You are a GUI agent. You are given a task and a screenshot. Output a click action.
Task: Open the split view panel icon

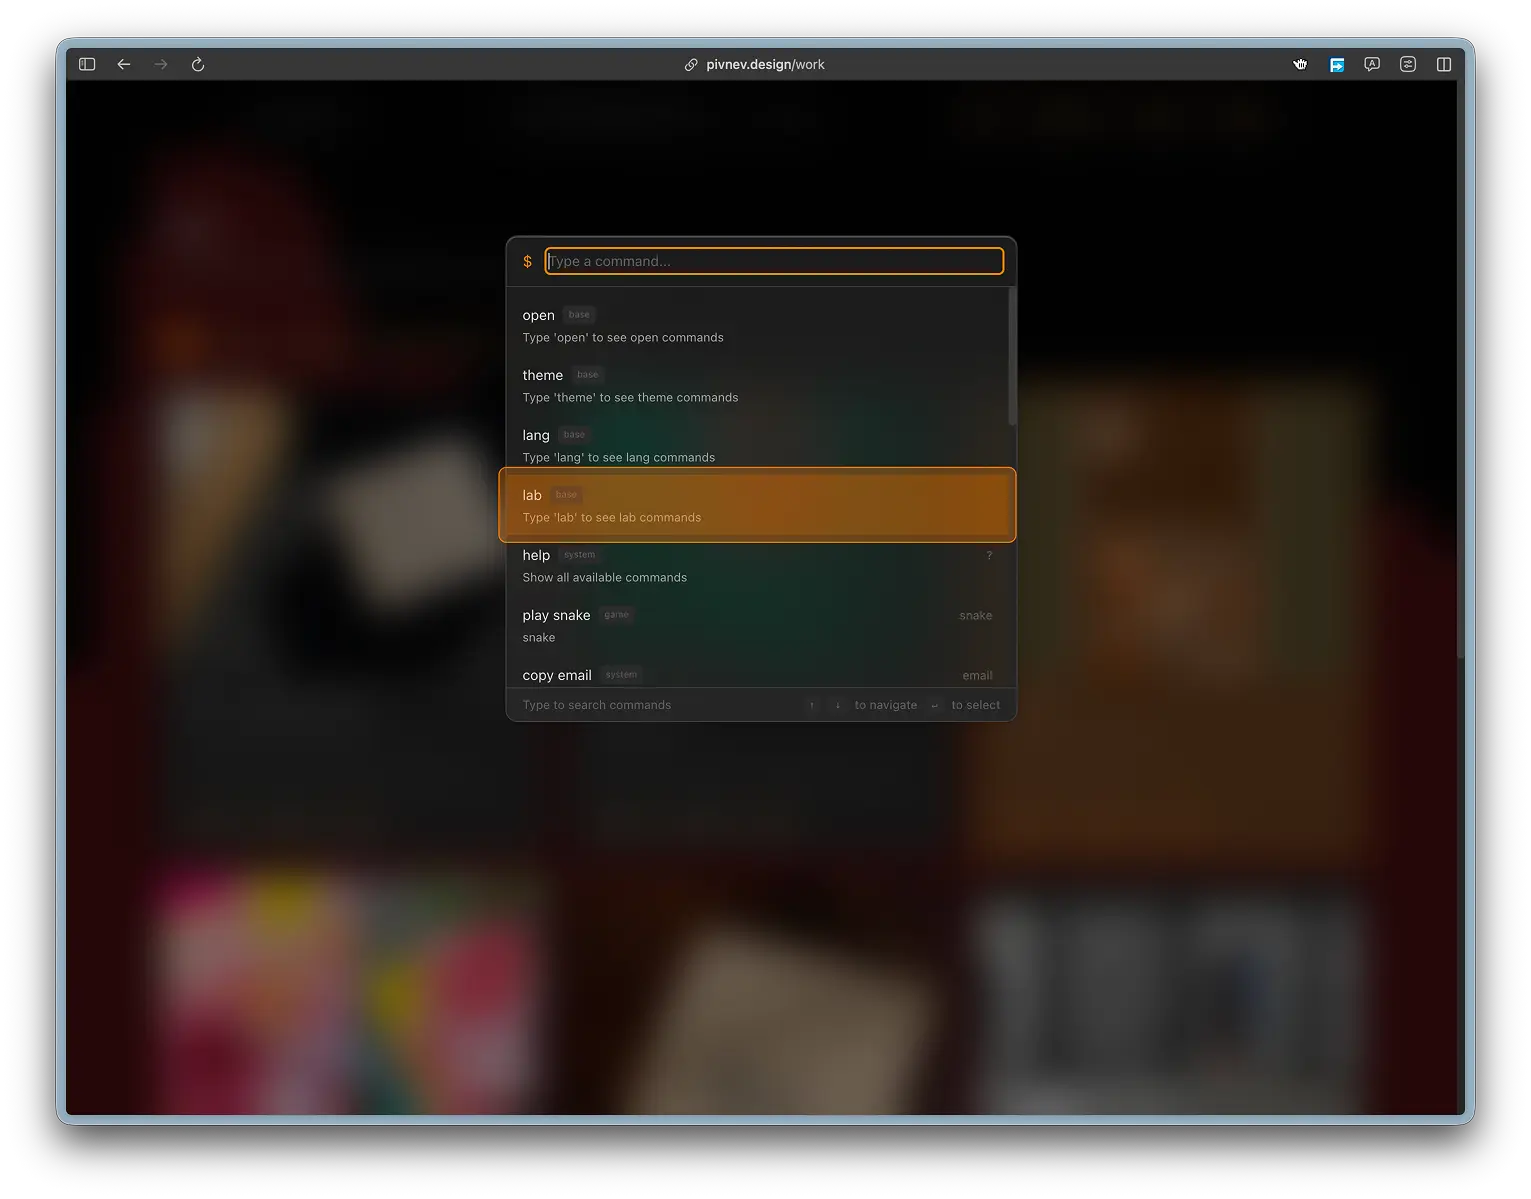(x=1444, y=64)
